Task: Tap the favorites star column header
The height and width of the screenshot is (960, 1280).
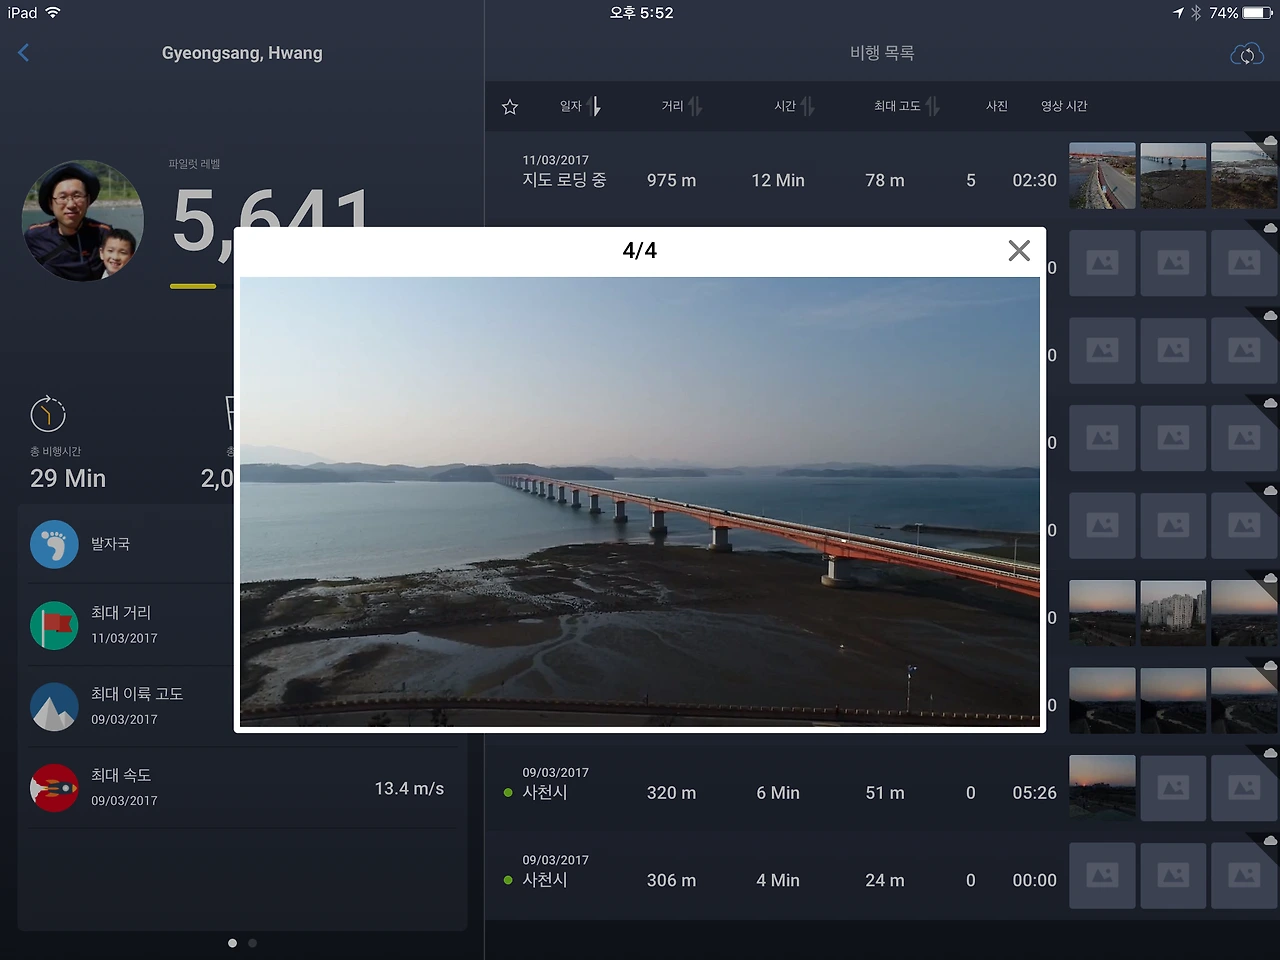Action: tap(510, 107)
